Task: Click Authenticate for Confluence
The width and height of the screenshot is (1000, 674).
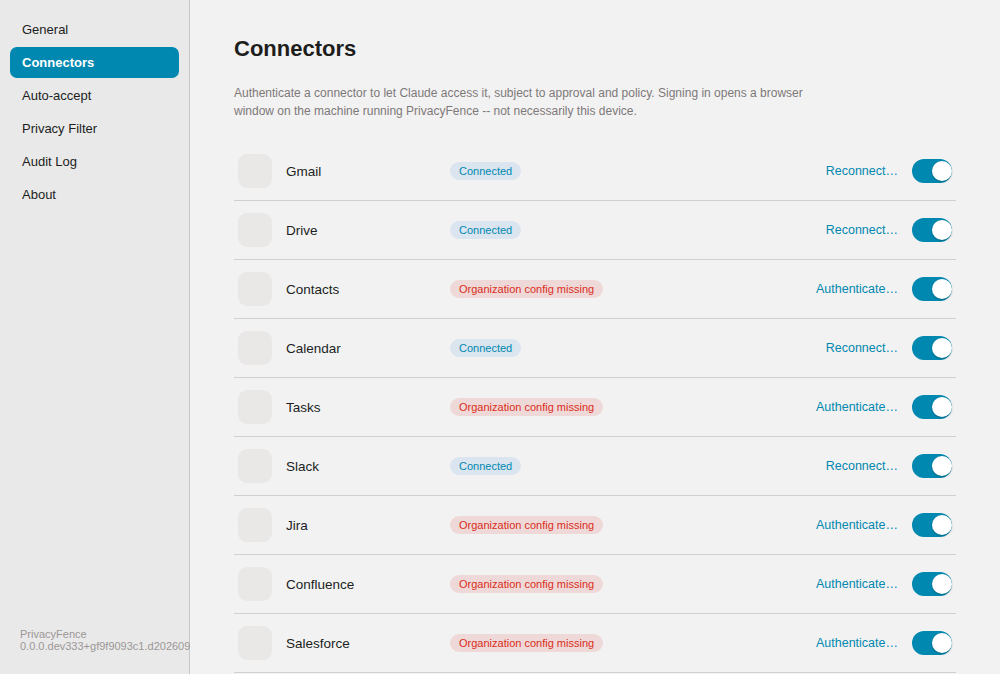Action: (857, 583)
